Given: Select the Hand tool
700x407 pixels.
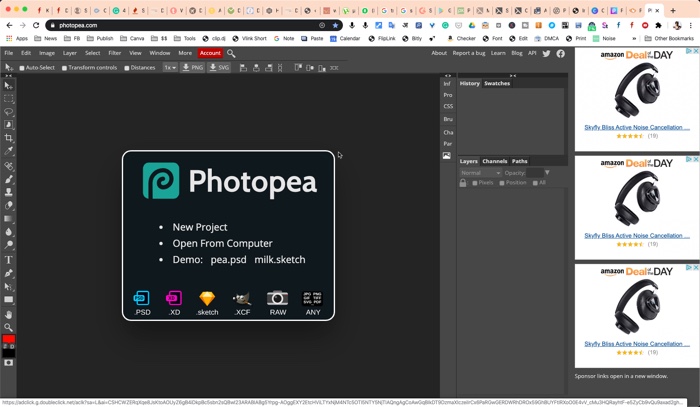Looking at the screenshot, I should 8,315.
